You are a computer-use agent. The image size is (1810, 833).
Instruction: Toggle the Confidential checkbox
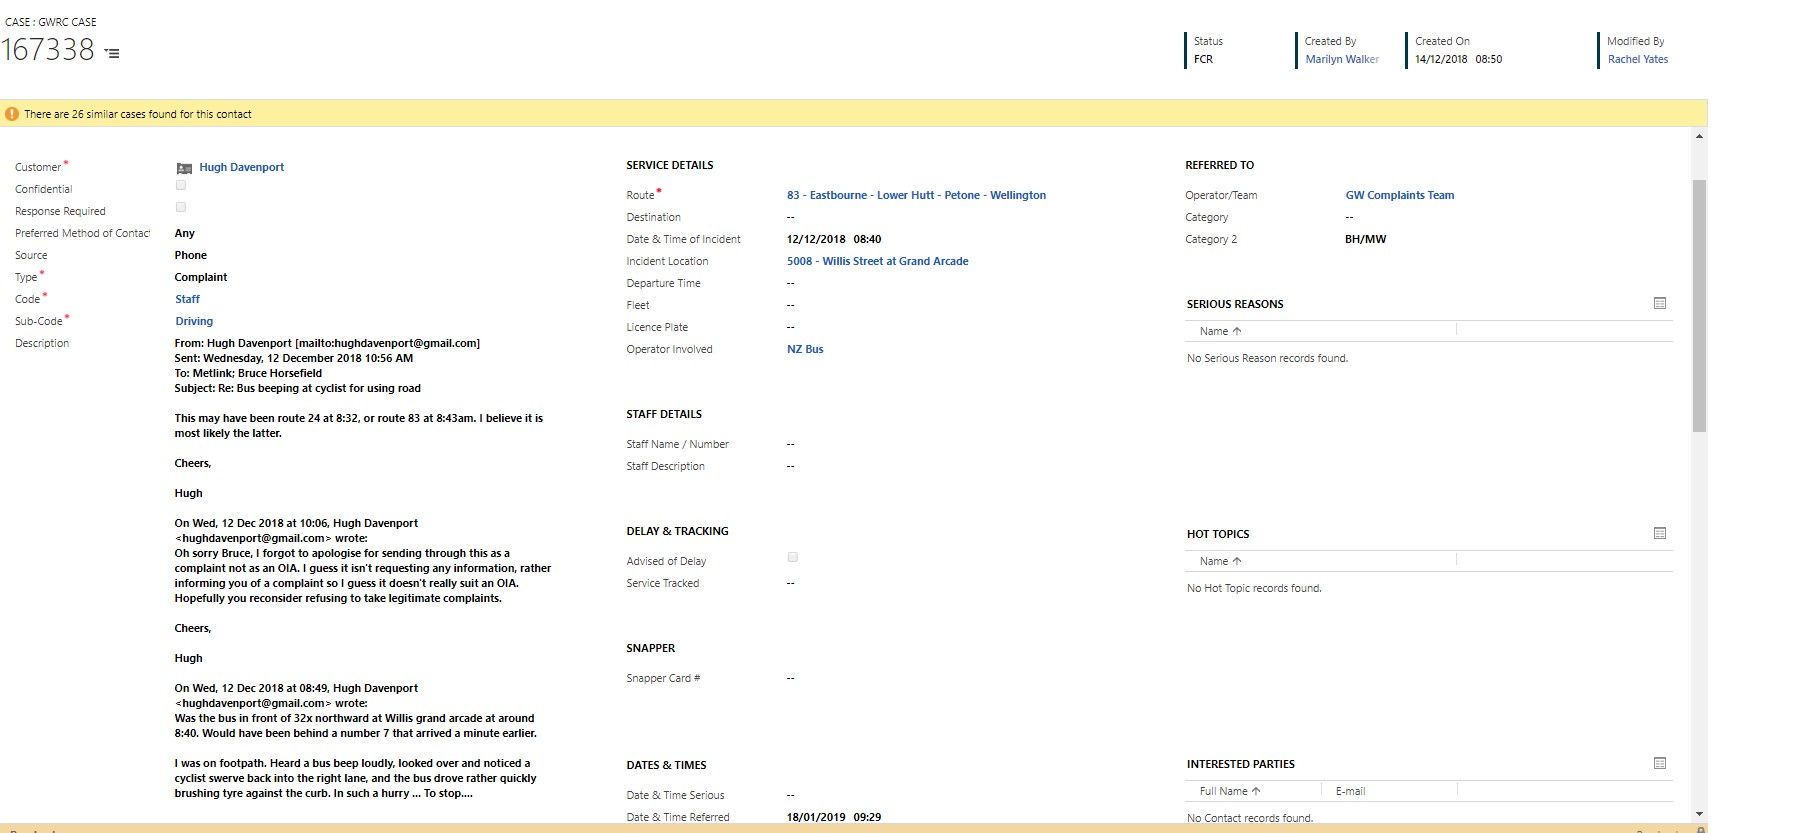(181, 185)
